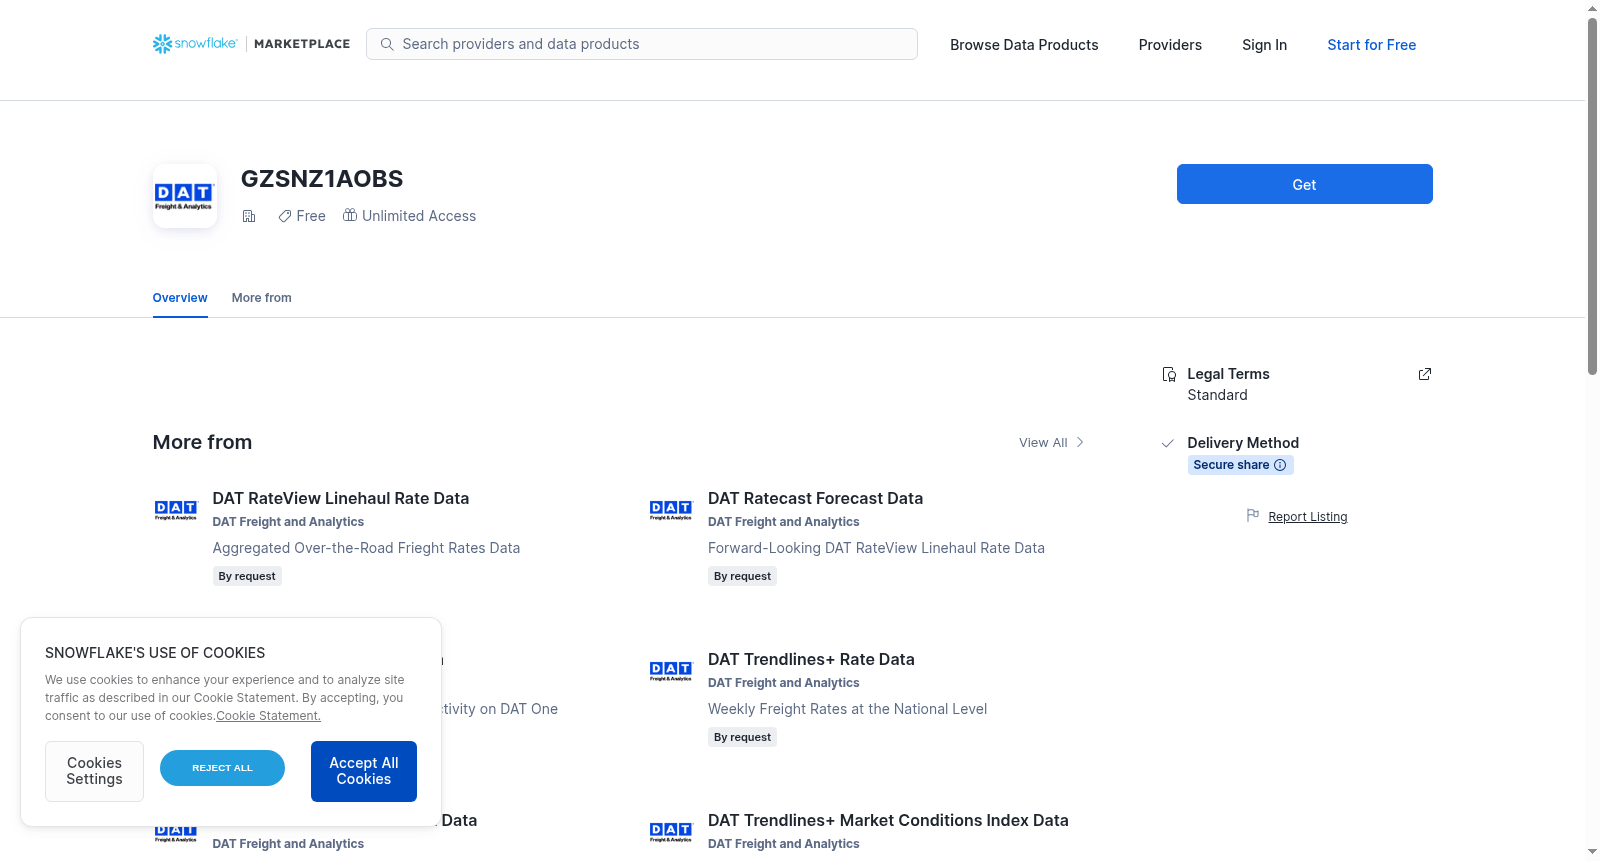Click the info icon in the Secure share badge
1600x861 pixels.
(x=1280, y=465)
